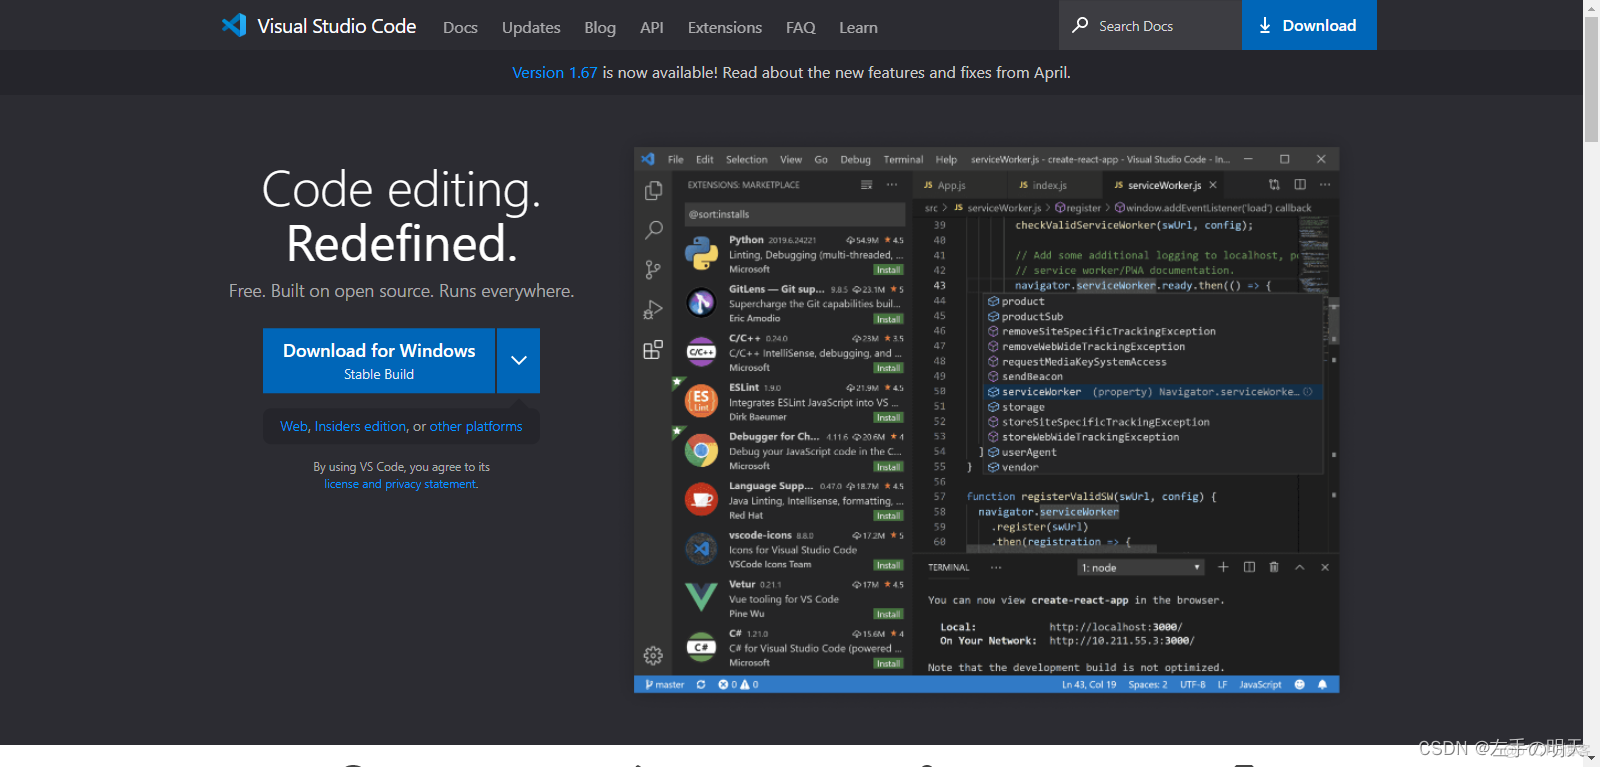Open the Version 1.67 release notes link
The image size is (1600, 767).
554,72
